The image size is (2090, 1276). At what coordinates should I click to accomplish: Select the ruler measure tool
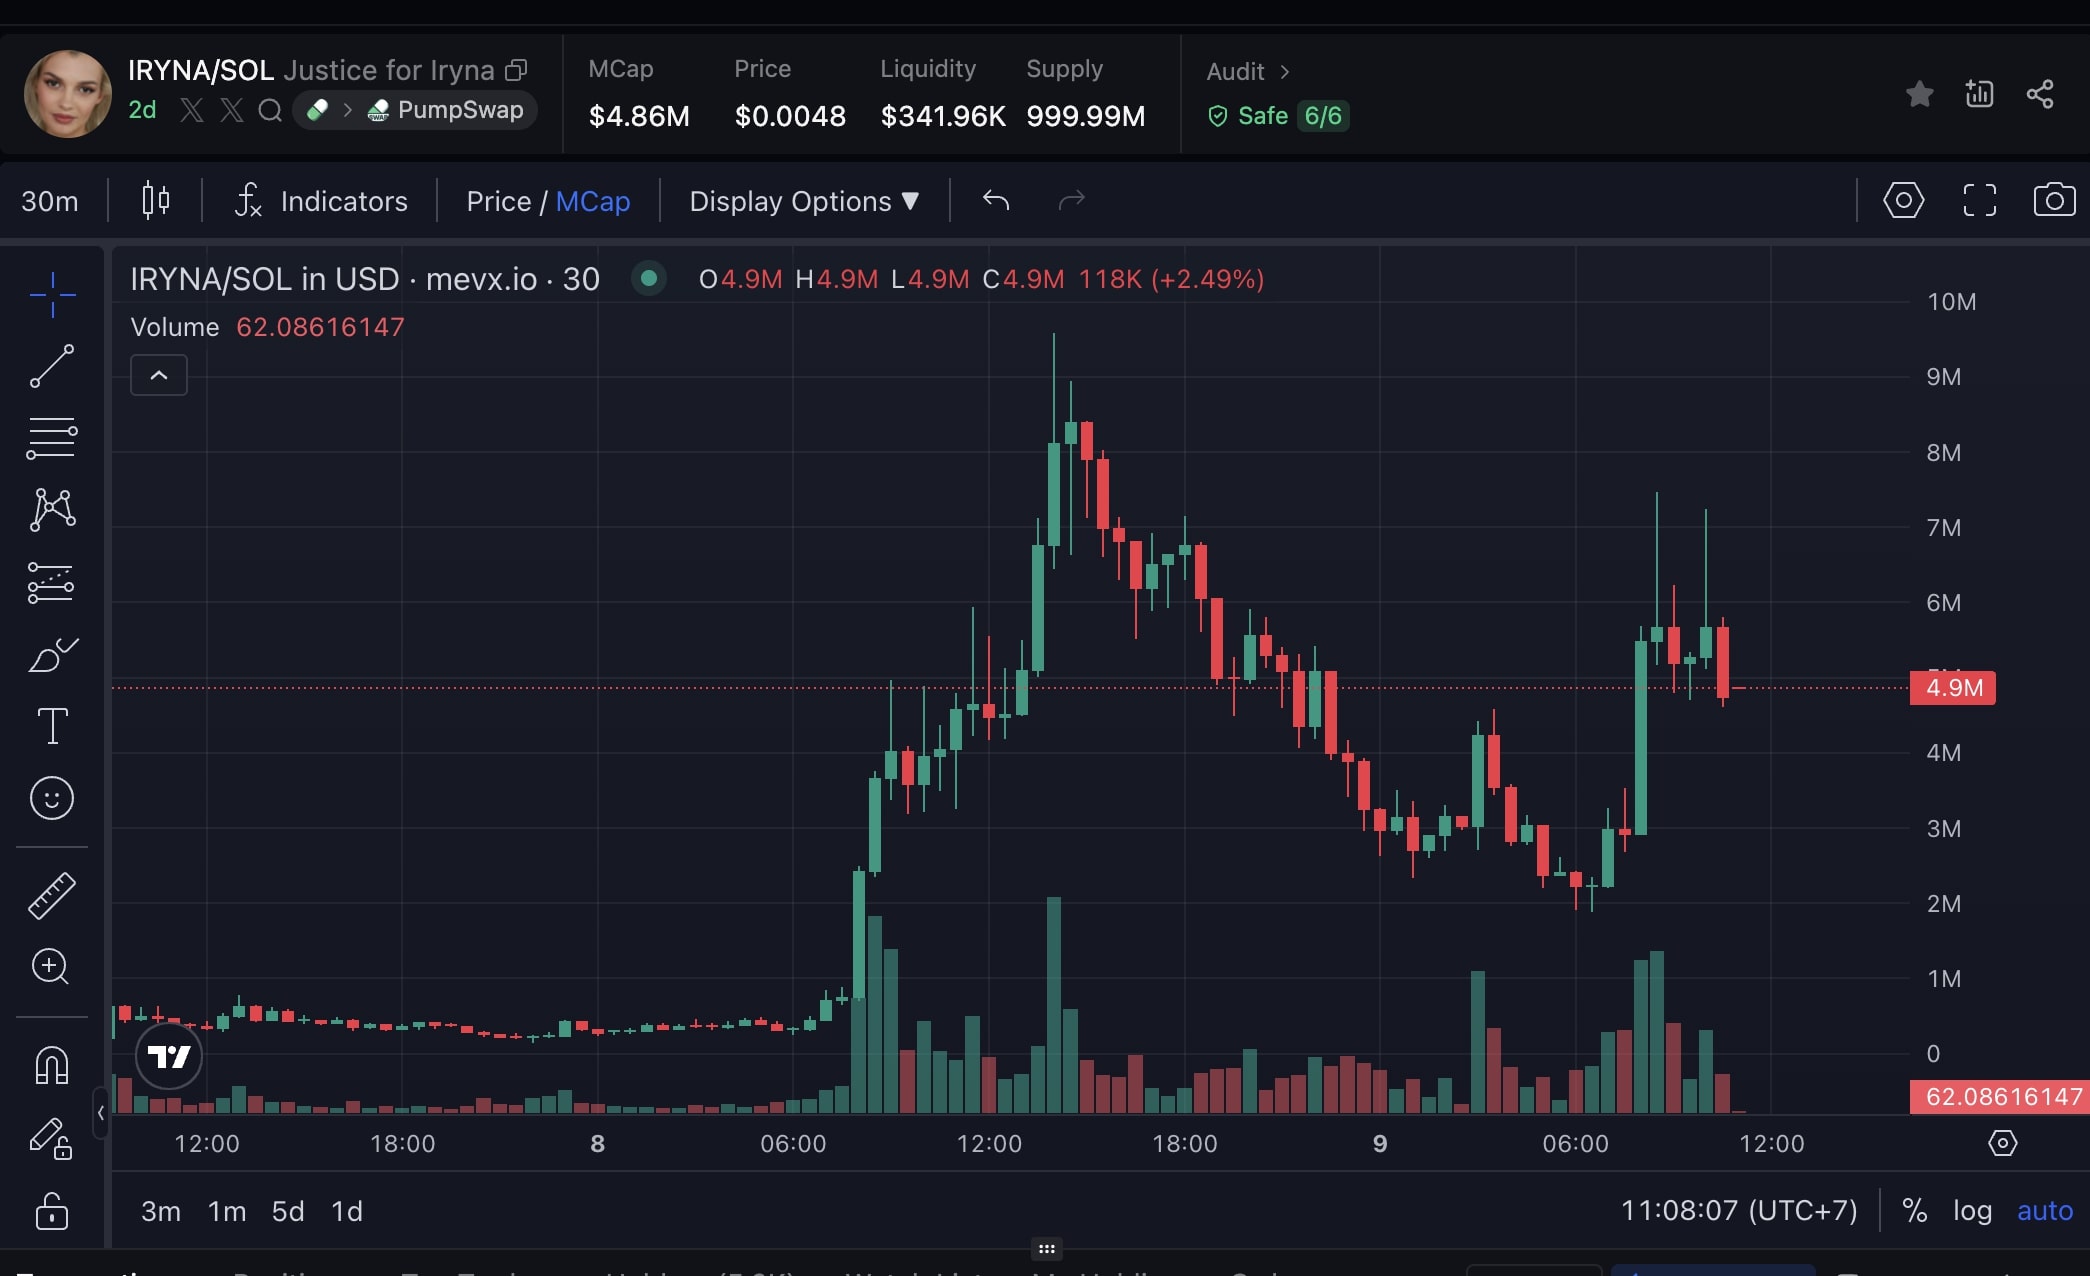(x=52, y=895)
